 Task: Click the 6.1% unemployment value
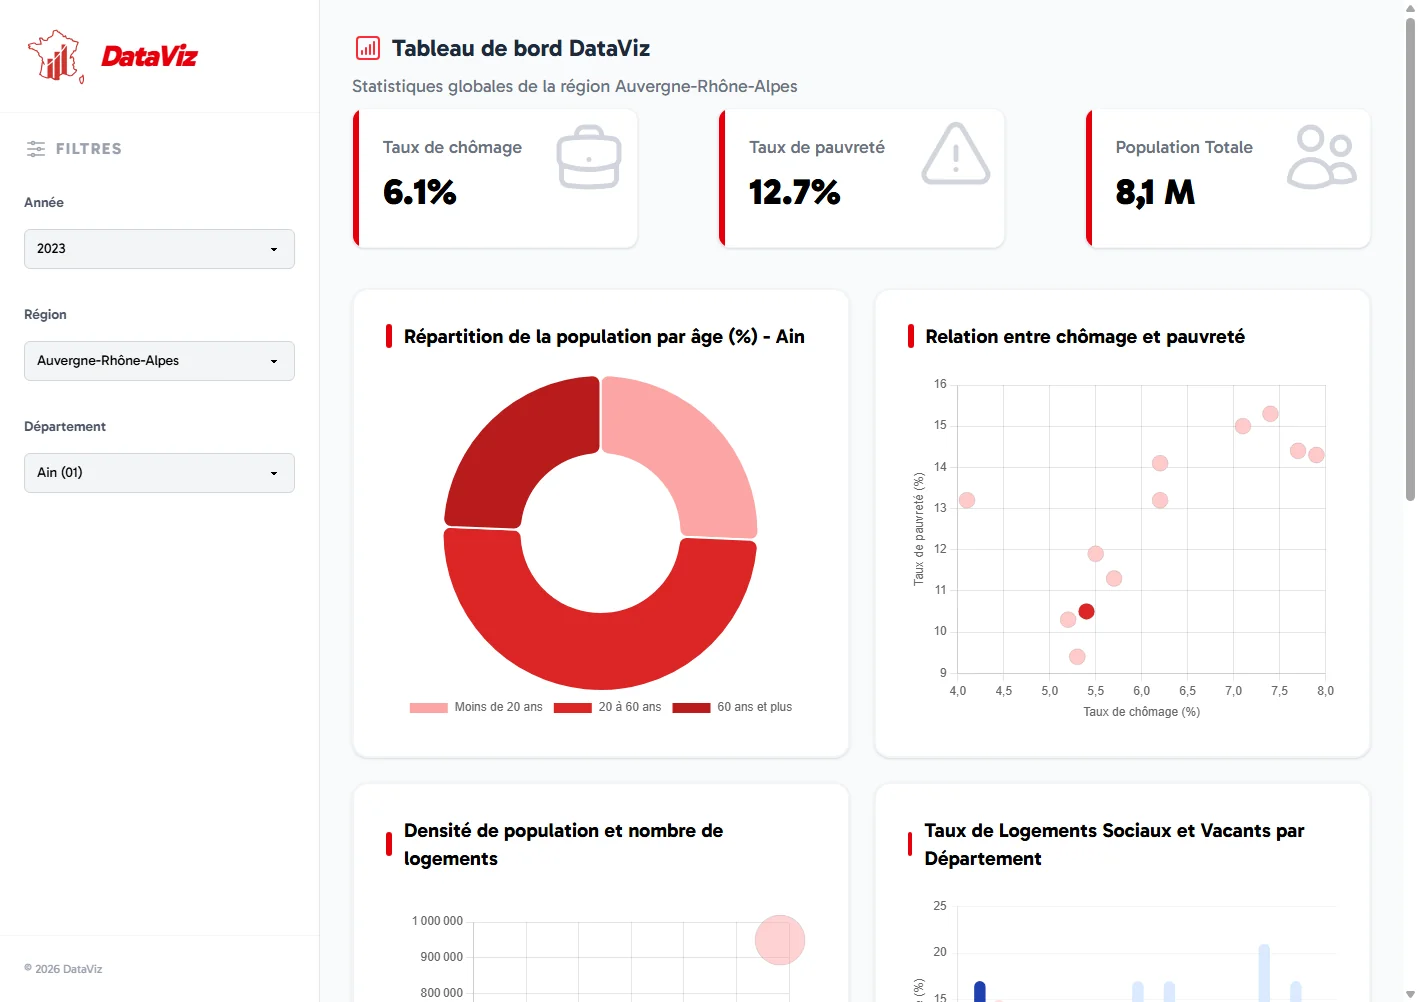[x=419, y=192]
